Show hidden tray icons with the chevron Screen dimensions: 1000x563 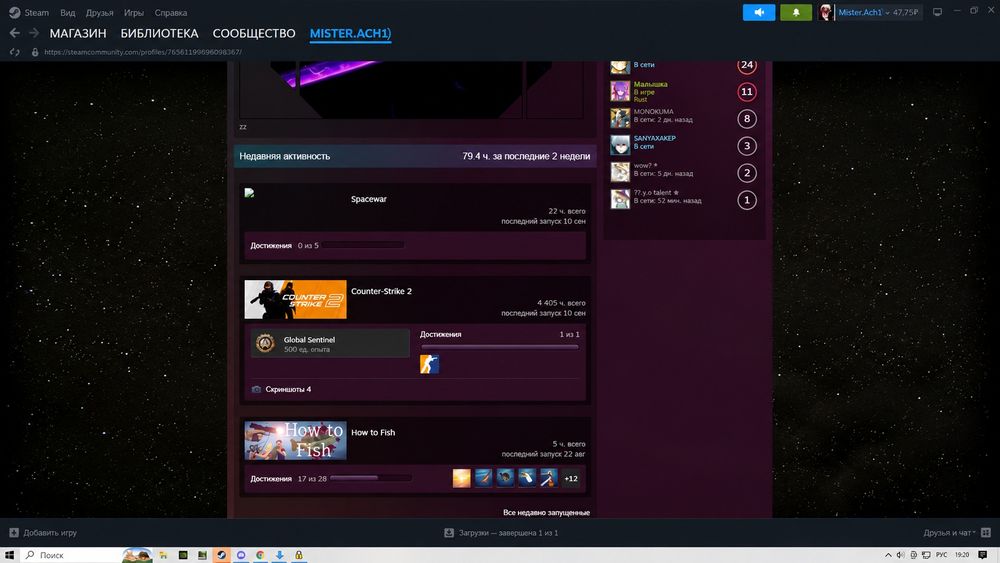(x=888, y=555)
